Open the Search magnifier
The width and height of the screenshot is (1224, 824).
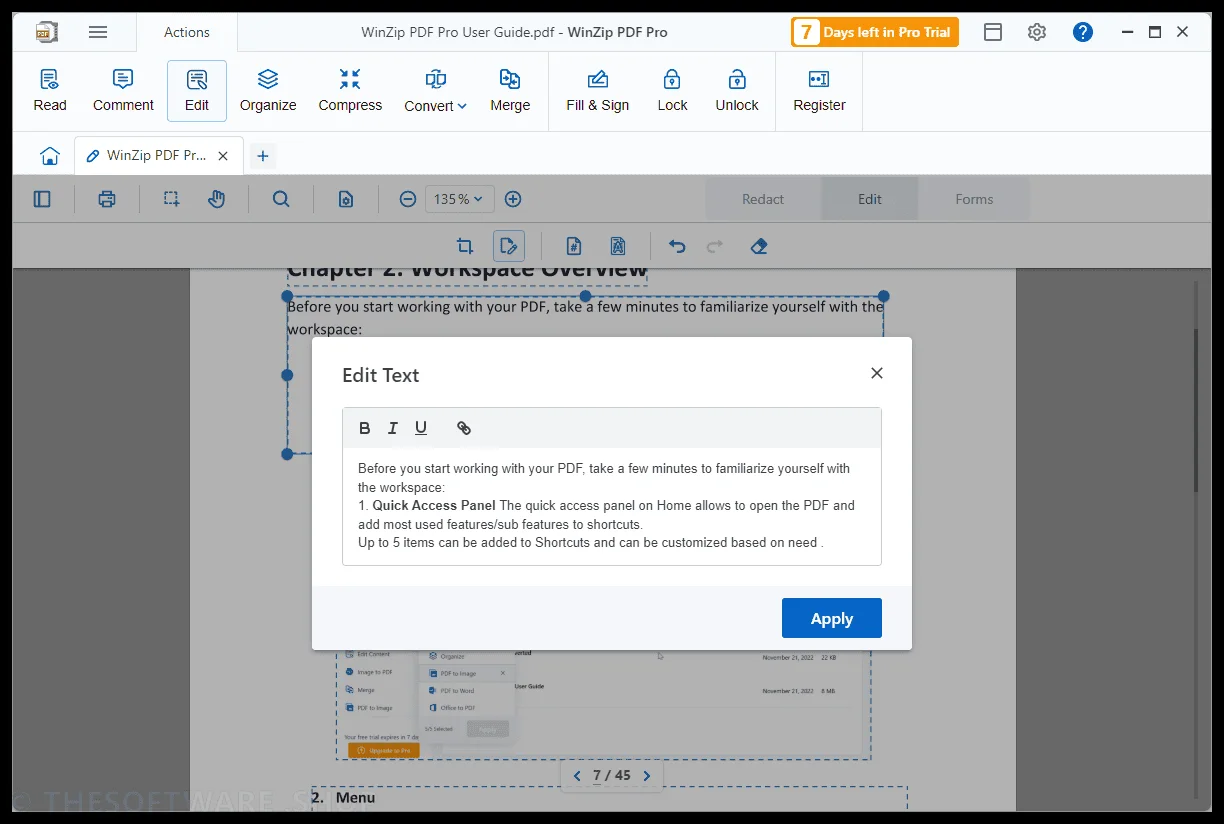(281, 199)
